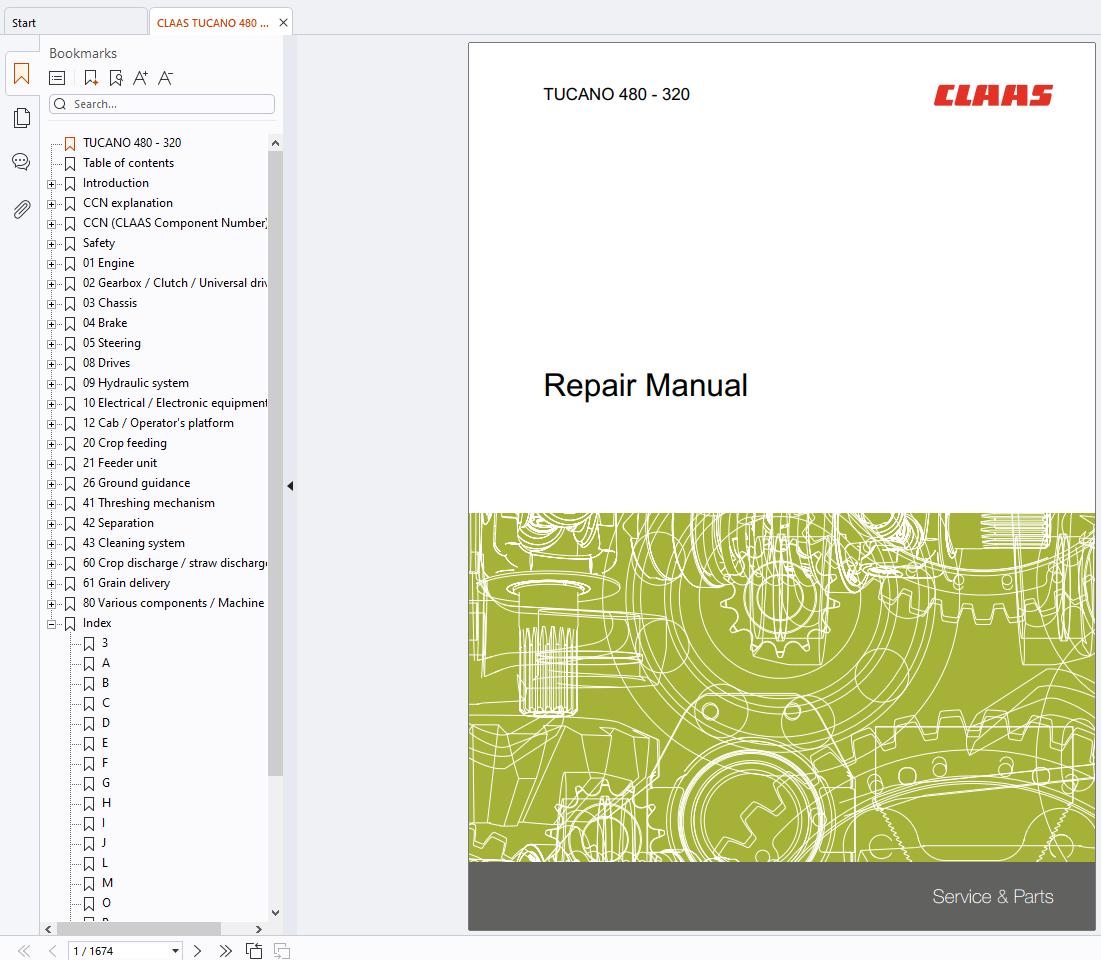Select the CCN (CLAAS Component Number) bookmark
1101x960 pixels.
tap(175, 223)
